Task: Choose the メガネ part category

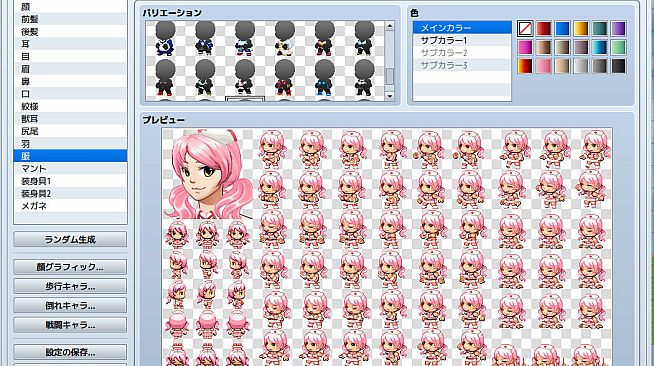Action: coord(70,206)
